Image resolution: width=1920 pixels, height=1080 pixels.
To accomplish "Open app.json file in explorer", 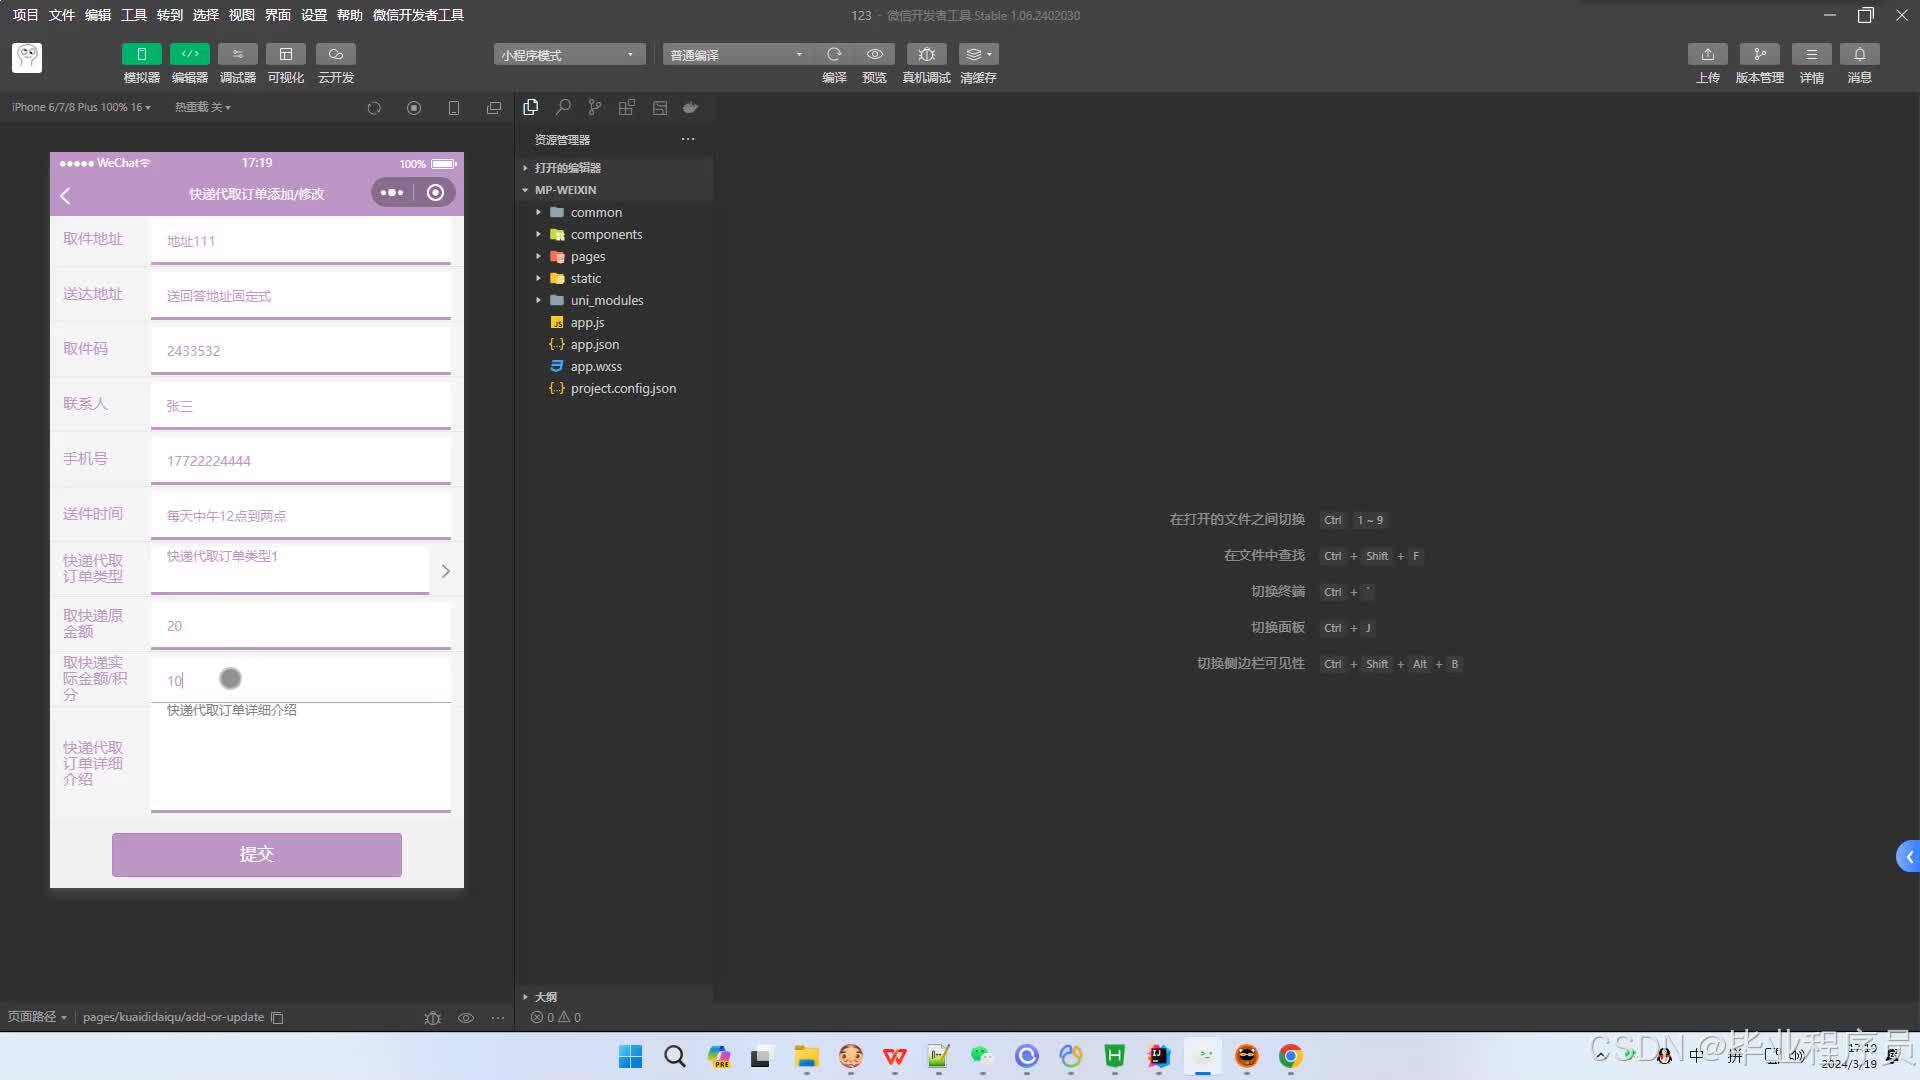I will coord(594,345).
